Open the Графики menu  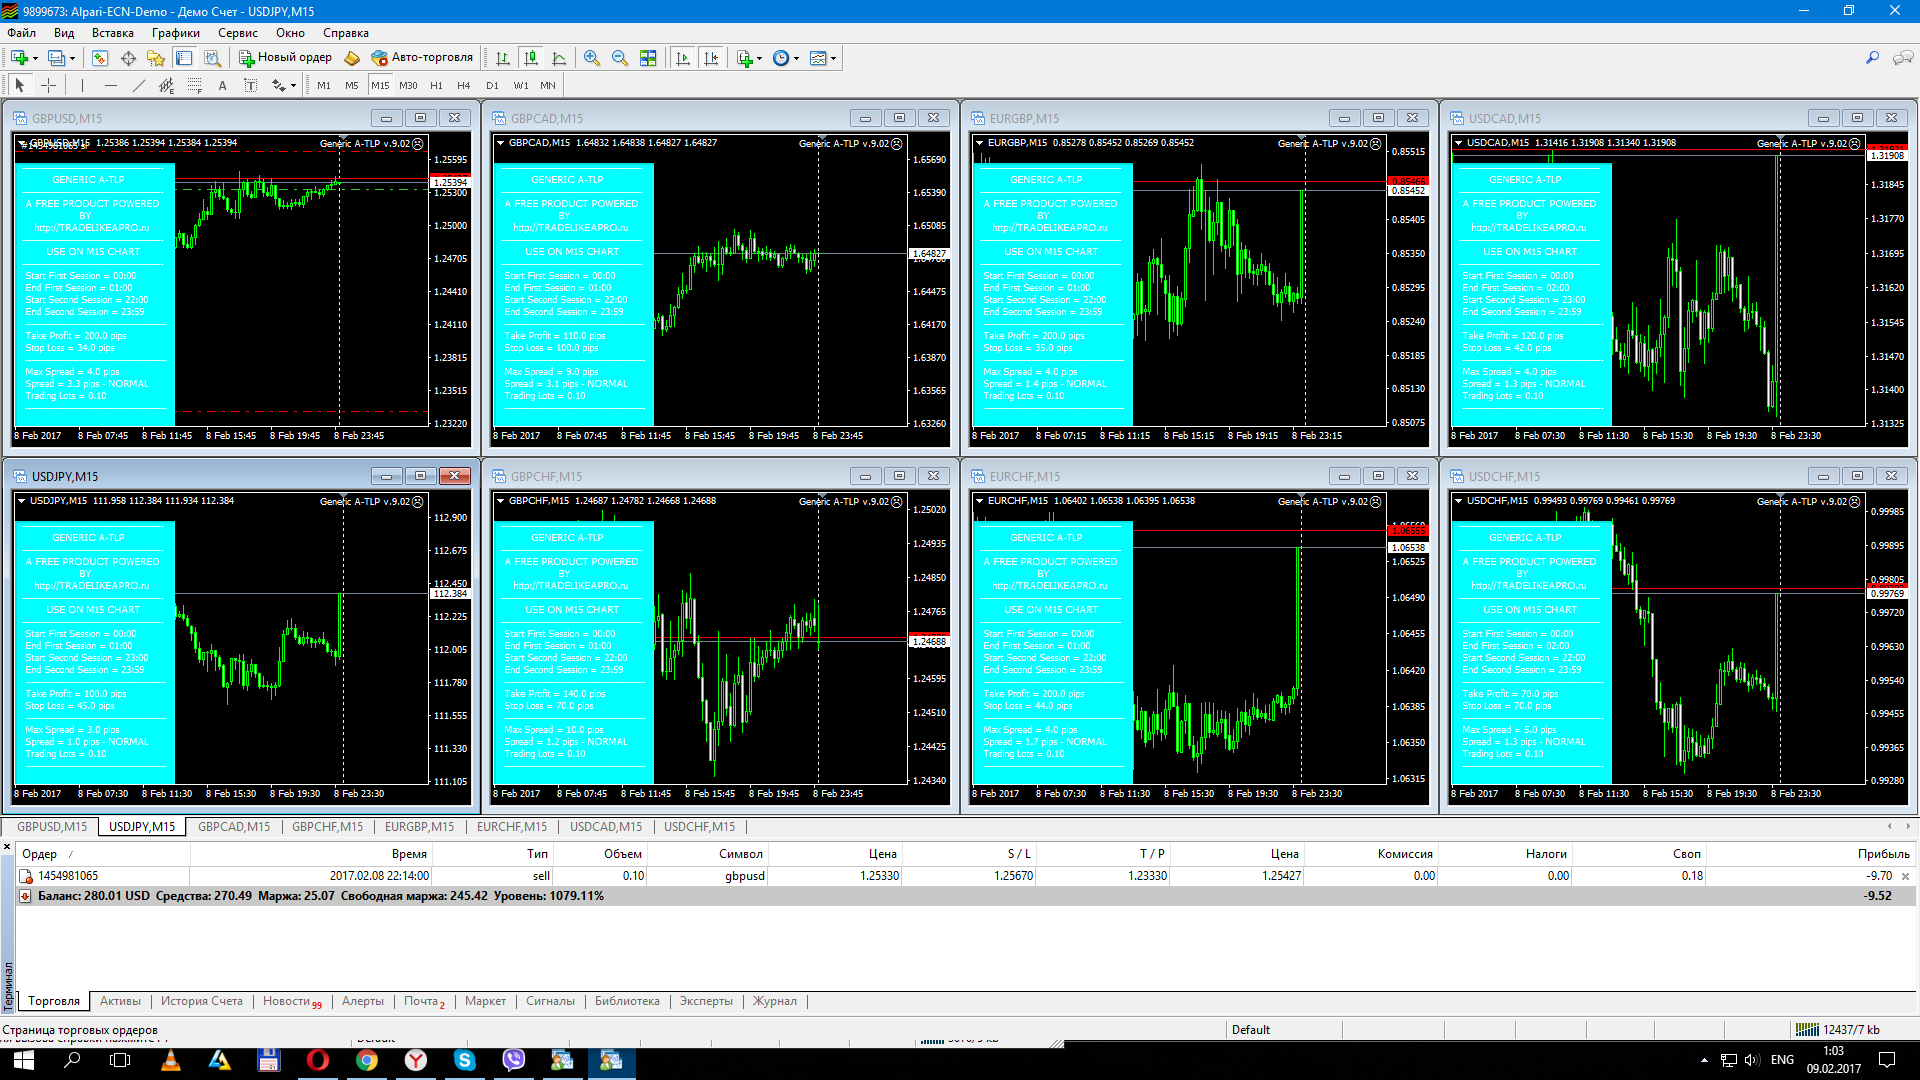(x=175, y=33)
